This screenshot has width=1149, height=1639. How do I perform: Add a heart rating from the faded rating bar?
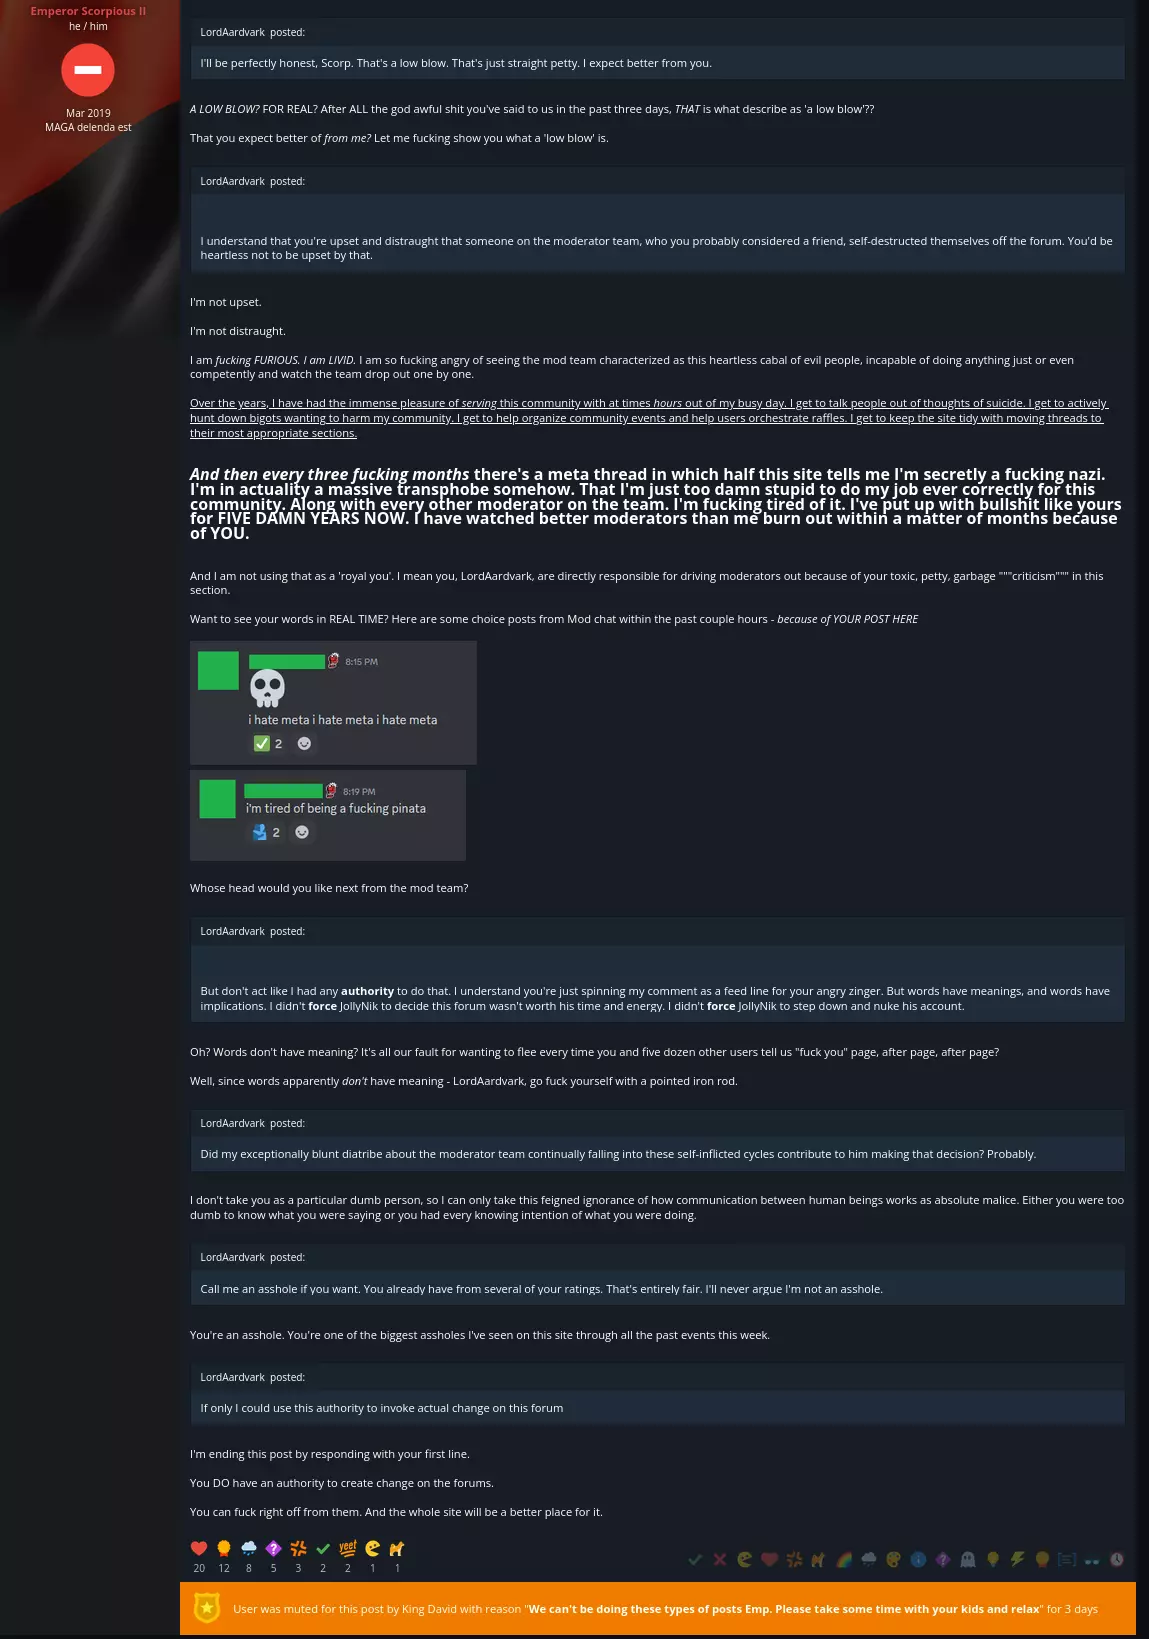[x=769, y=1559]
